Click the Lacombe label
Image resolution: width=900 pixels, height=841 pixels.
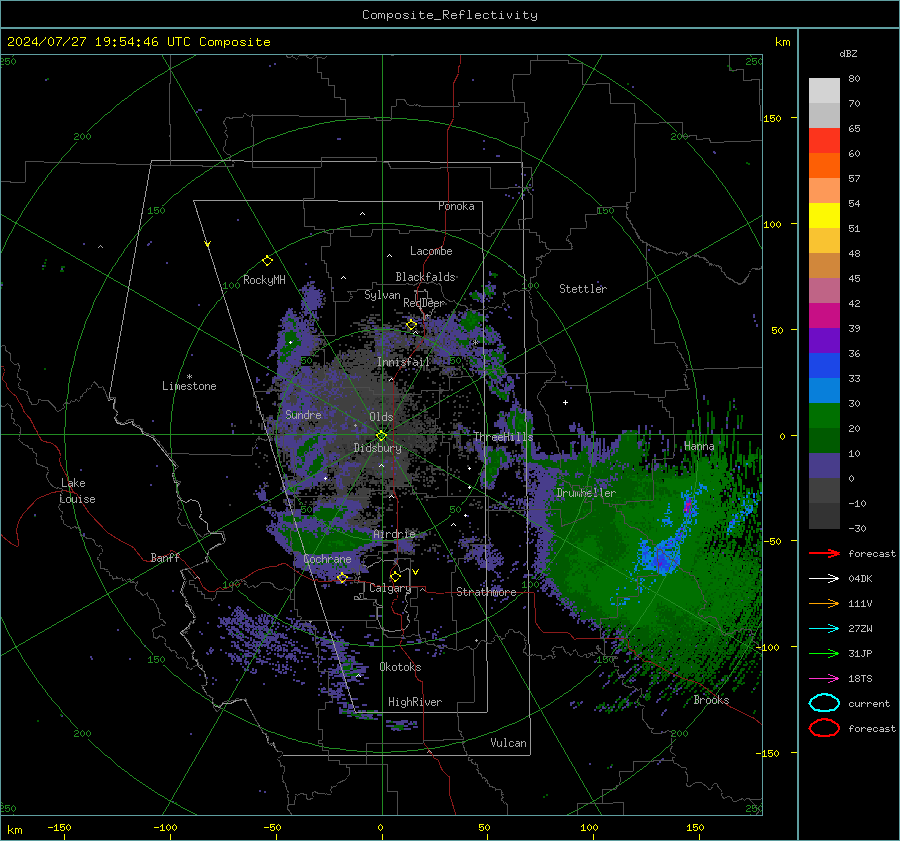point(431,251)
